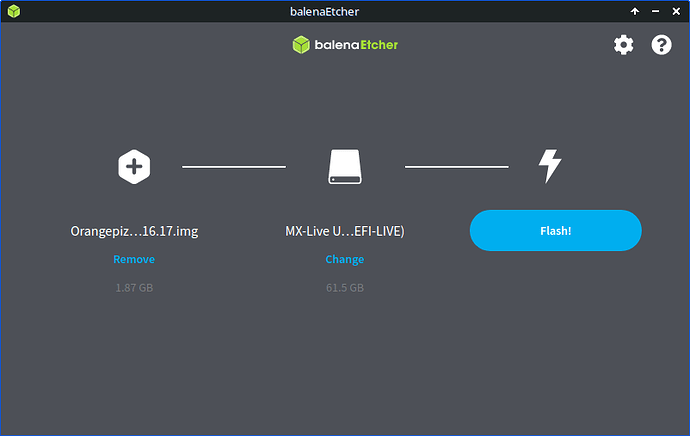Click the MX-Live U…EFI-LIVE) drive name
690x436 pixels.
point(345,231)
